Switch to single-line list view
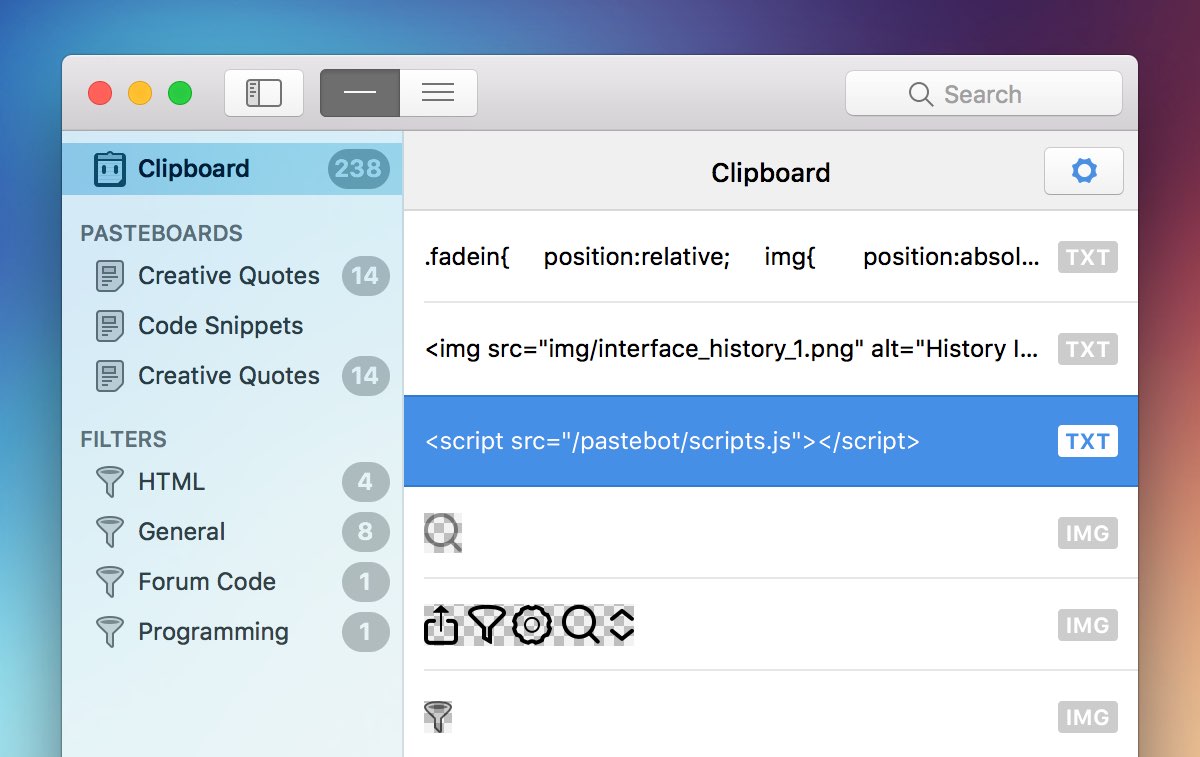The height and width of the screenshot is (757, 1200). click(x=360, y=94)
